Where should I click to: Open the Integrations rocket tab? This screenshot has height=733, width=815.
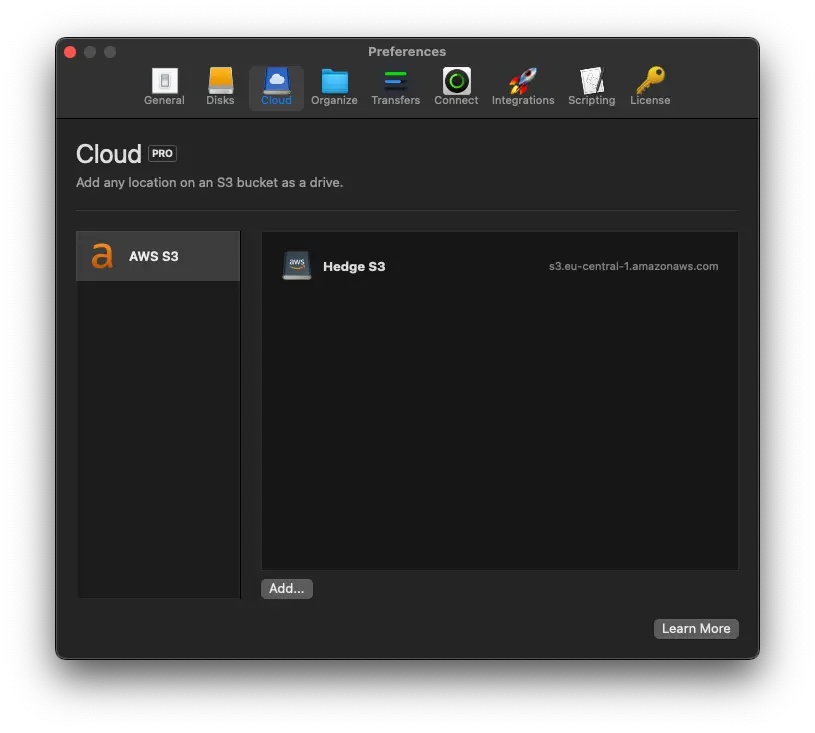tap(523, 87)
